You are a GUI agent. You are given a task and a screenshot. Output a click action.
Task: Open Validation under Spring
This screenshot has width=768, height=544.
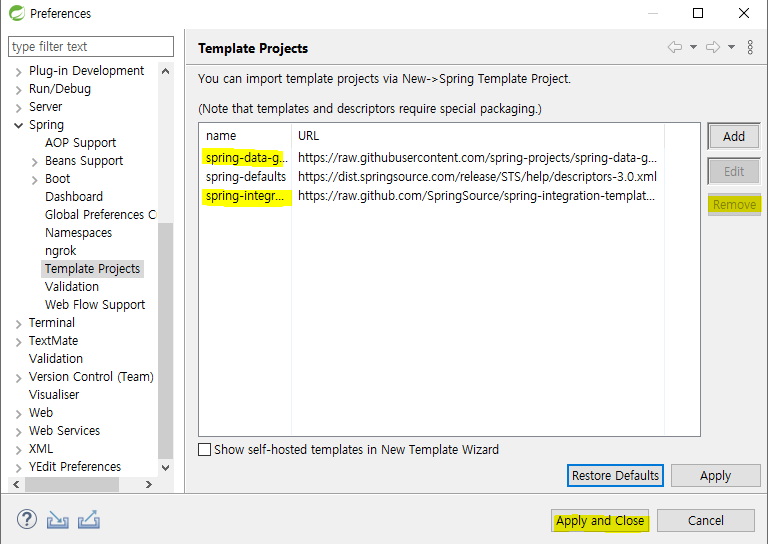pyautogui.click(x=72, y=286)
